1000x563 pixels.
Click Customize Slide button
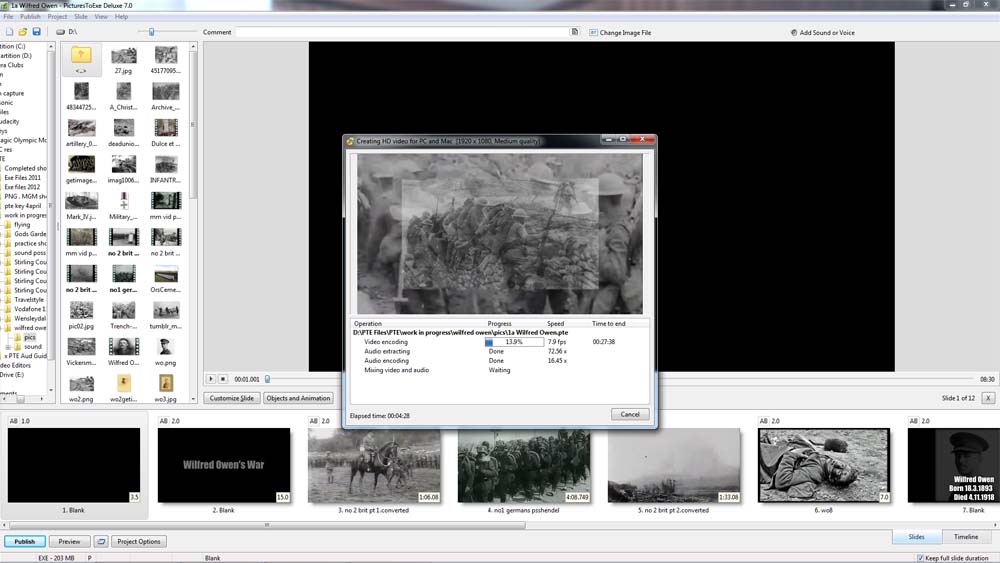tap(232, 398)
